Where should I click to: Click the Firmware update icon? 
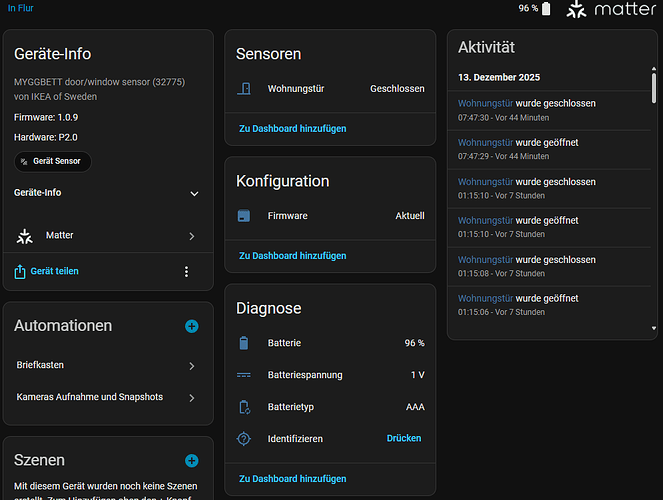click(x=244, y=216)
